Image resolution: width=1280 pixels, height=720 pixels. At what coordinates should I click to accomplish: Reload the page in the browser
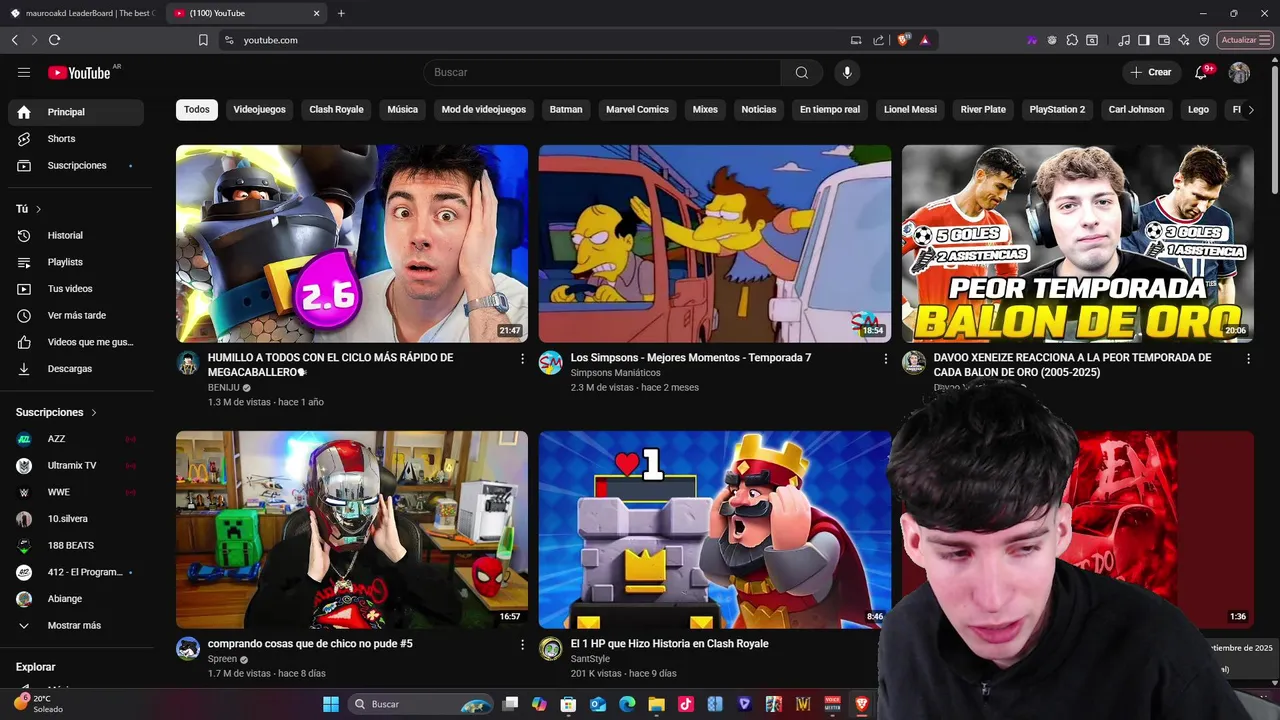pos(54,40)
